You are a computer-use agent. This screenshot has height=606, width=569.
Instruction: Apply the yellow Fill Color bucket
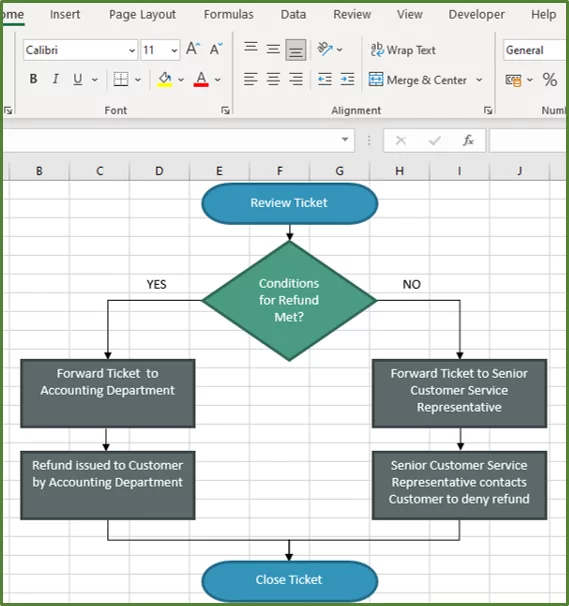(x=165, y=79)
